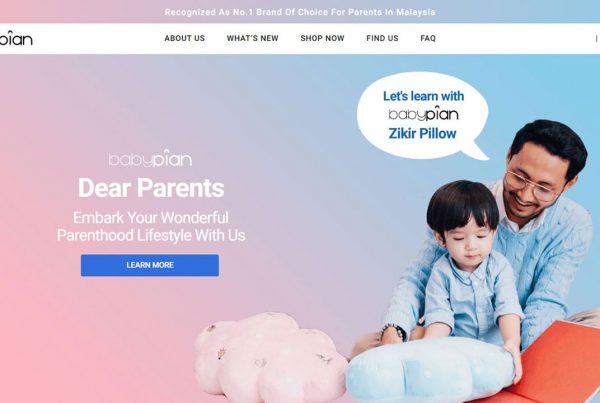The image size is (600, 403).
Task: Visit the FAQ section
Action: pyautogui.click(x=428, y=38)
